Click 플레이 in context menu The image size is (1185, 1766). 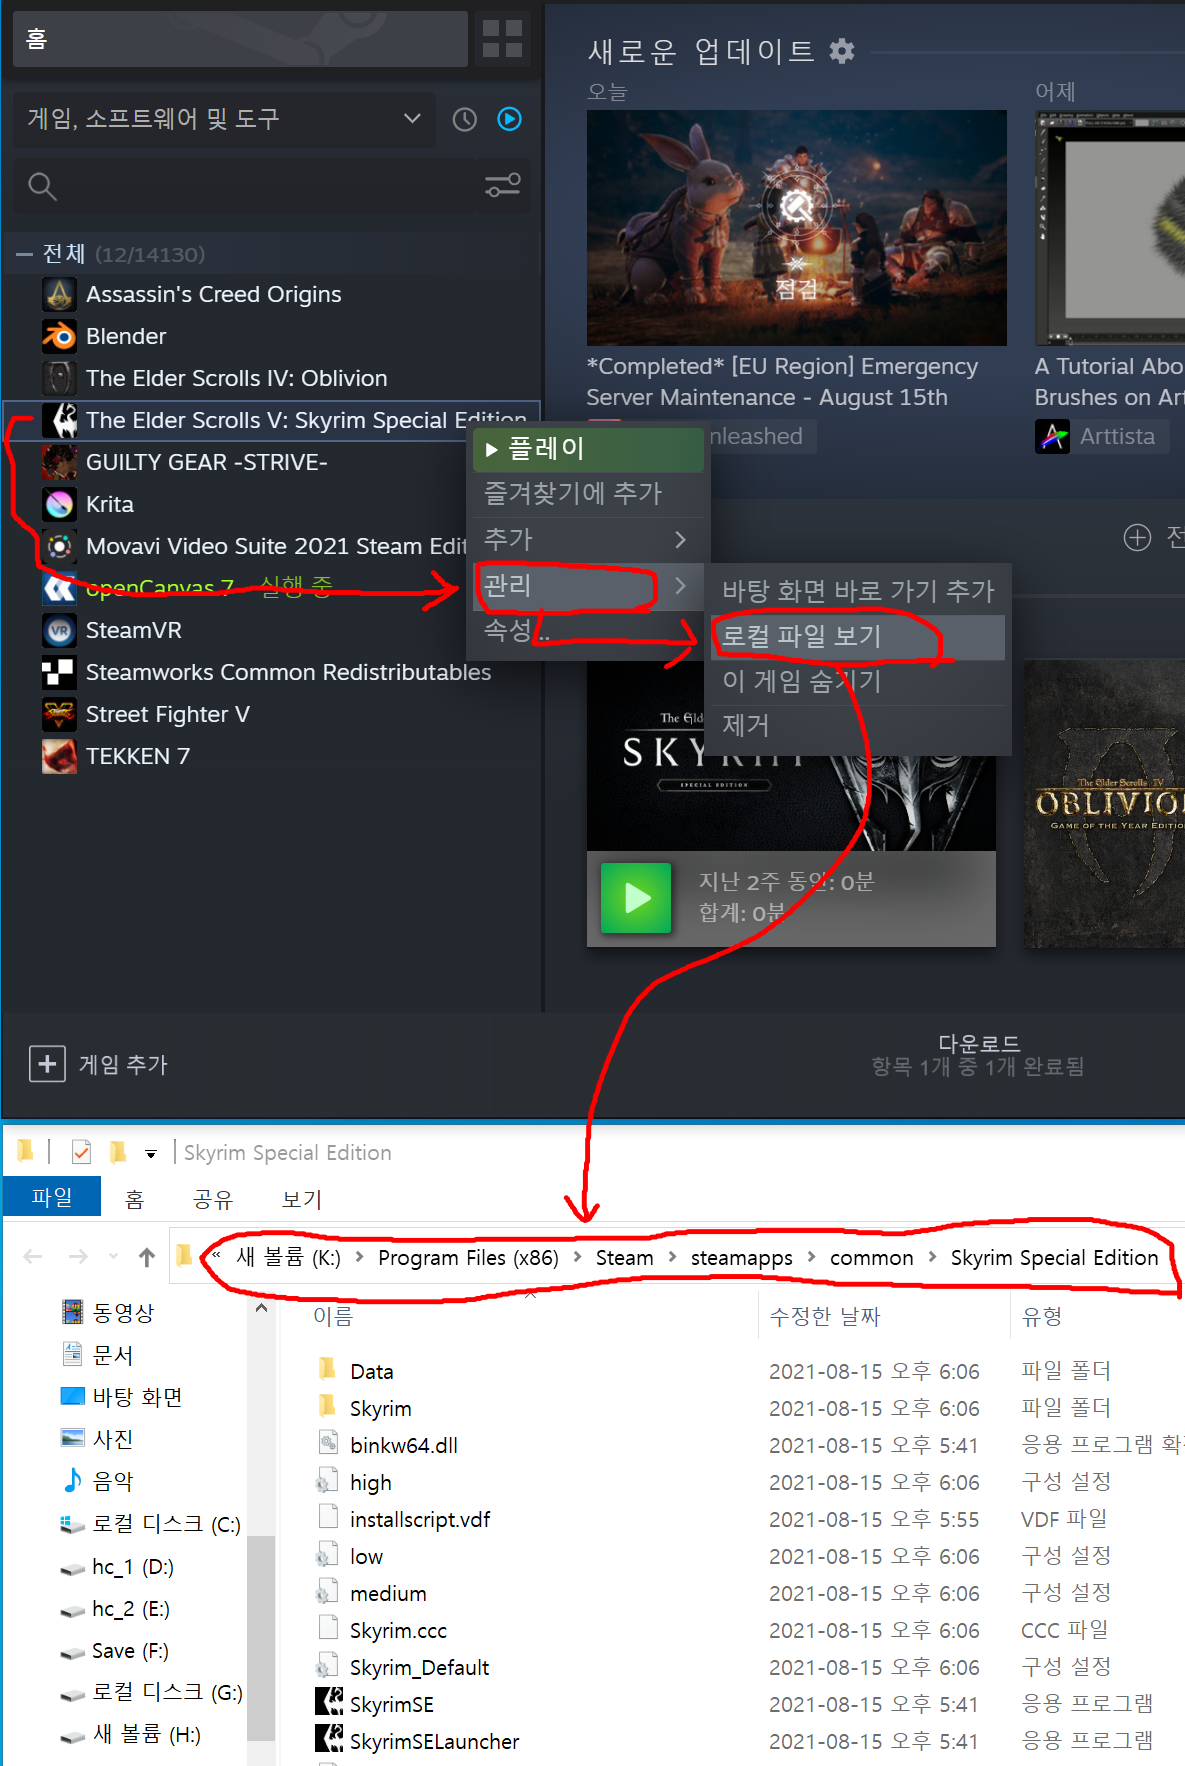click(x=588, y=449)
